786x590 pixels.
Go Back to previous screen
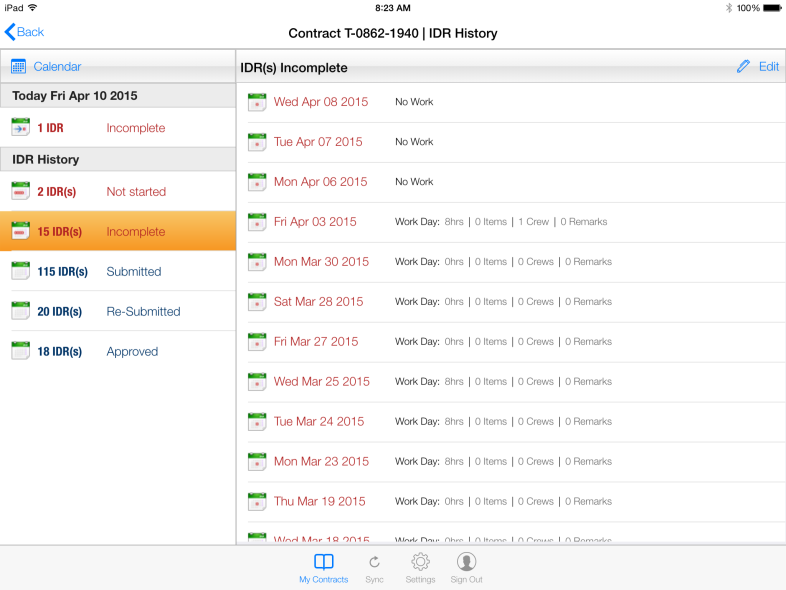pyautogui.click(x=25, y=32)
